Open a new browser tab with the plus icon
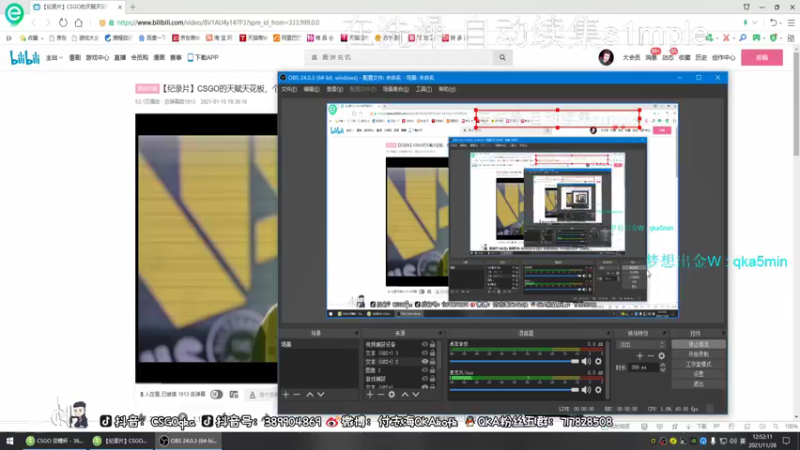The width and height of the screenshot is (800, 450). coord(133,7)
